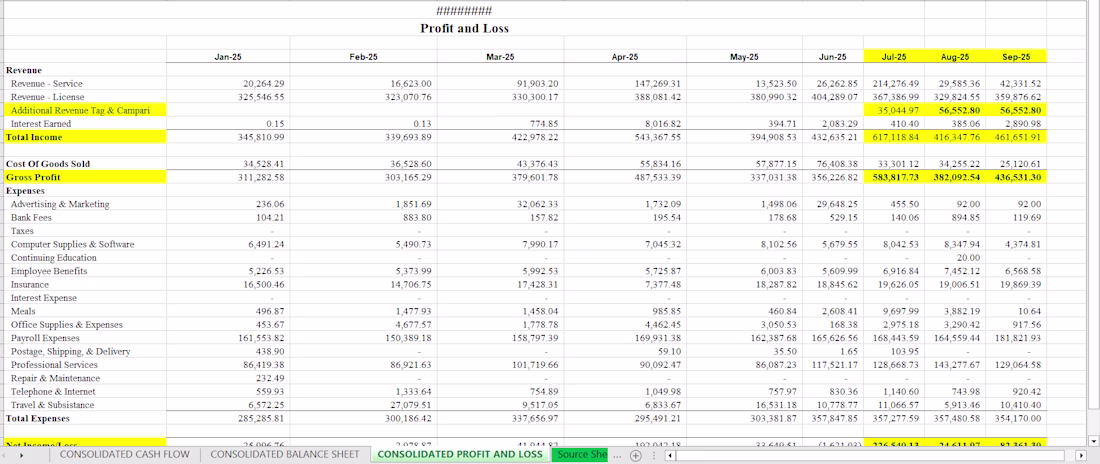The width and height of the screenshot is (1100, 464).
Task: Click the Revenue section label
Action: 24,70
